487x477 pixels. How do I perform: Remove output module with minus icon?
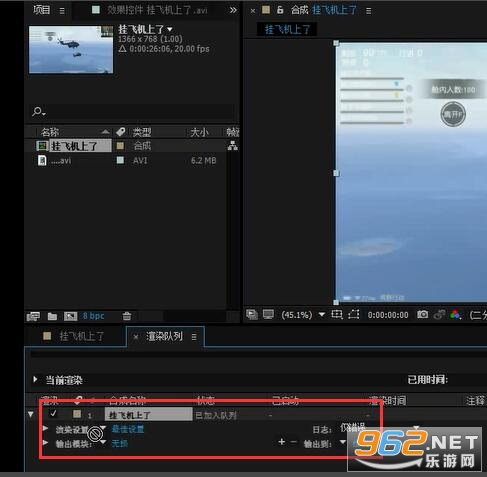(x=294, y=442)
